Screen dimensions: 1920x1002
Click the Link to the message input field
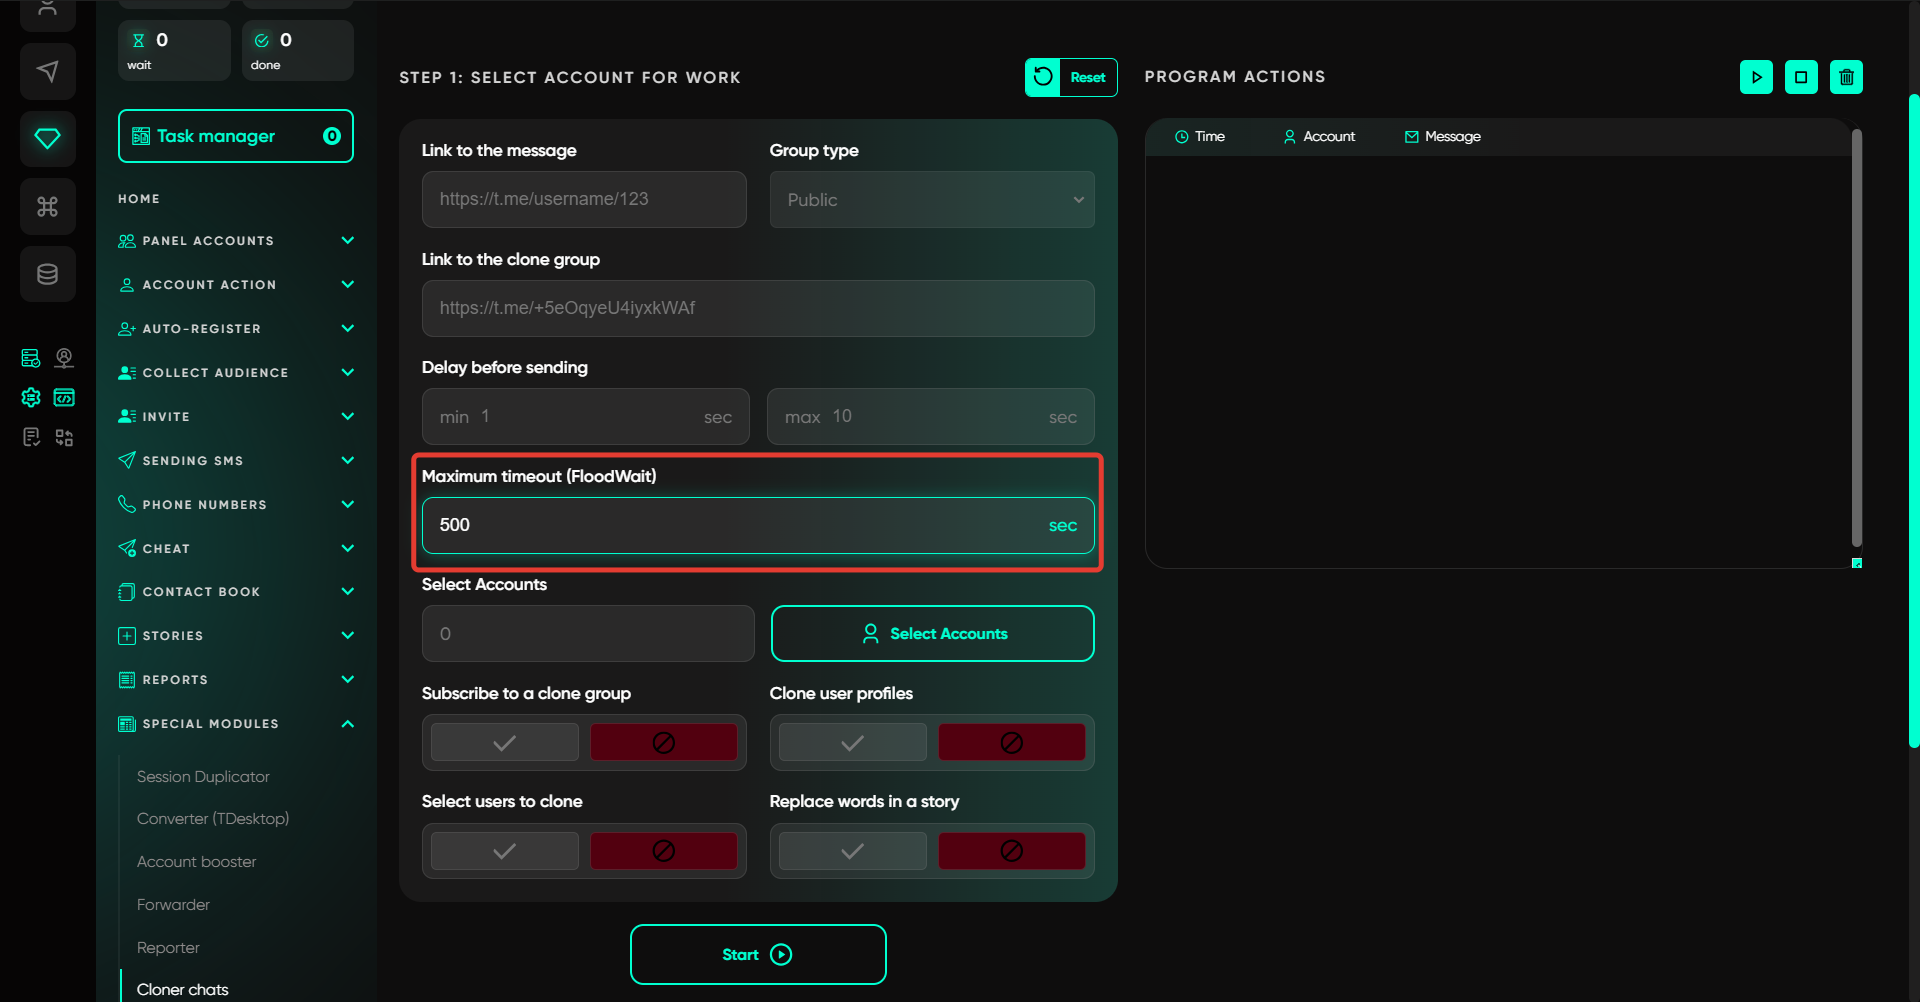click(584, 200)
